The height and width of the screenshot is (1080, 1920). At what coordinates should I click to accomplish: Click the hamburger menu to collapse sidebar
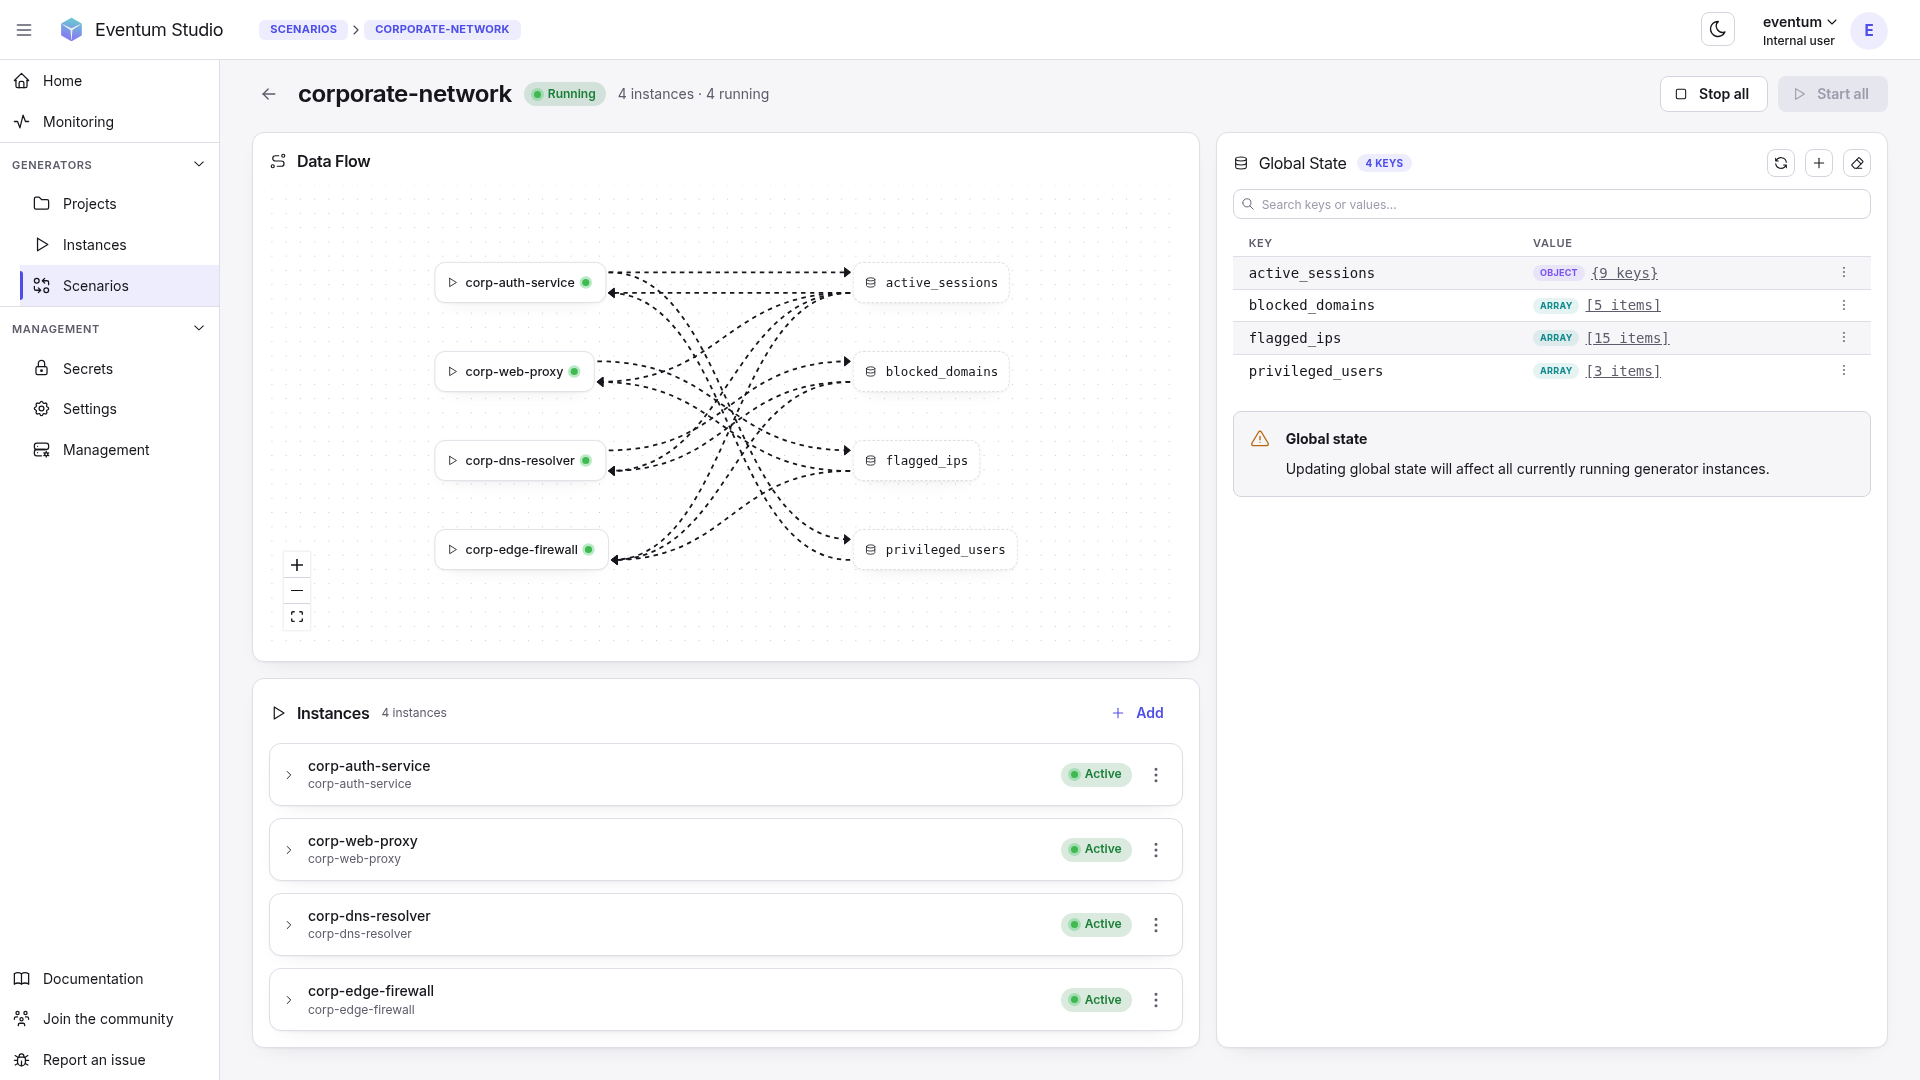[x=24, y=30]
